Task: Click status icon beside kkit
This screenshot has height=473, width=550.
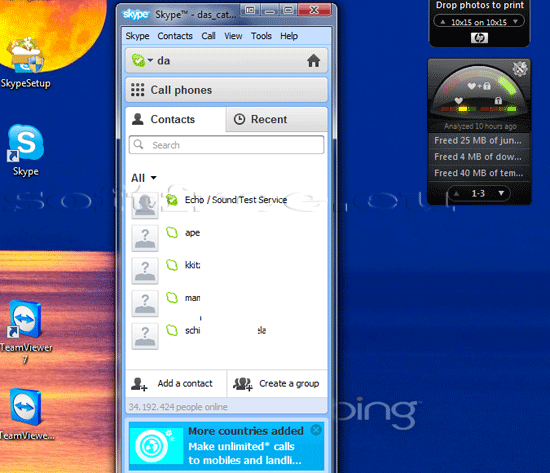Action: coord(172,265)
